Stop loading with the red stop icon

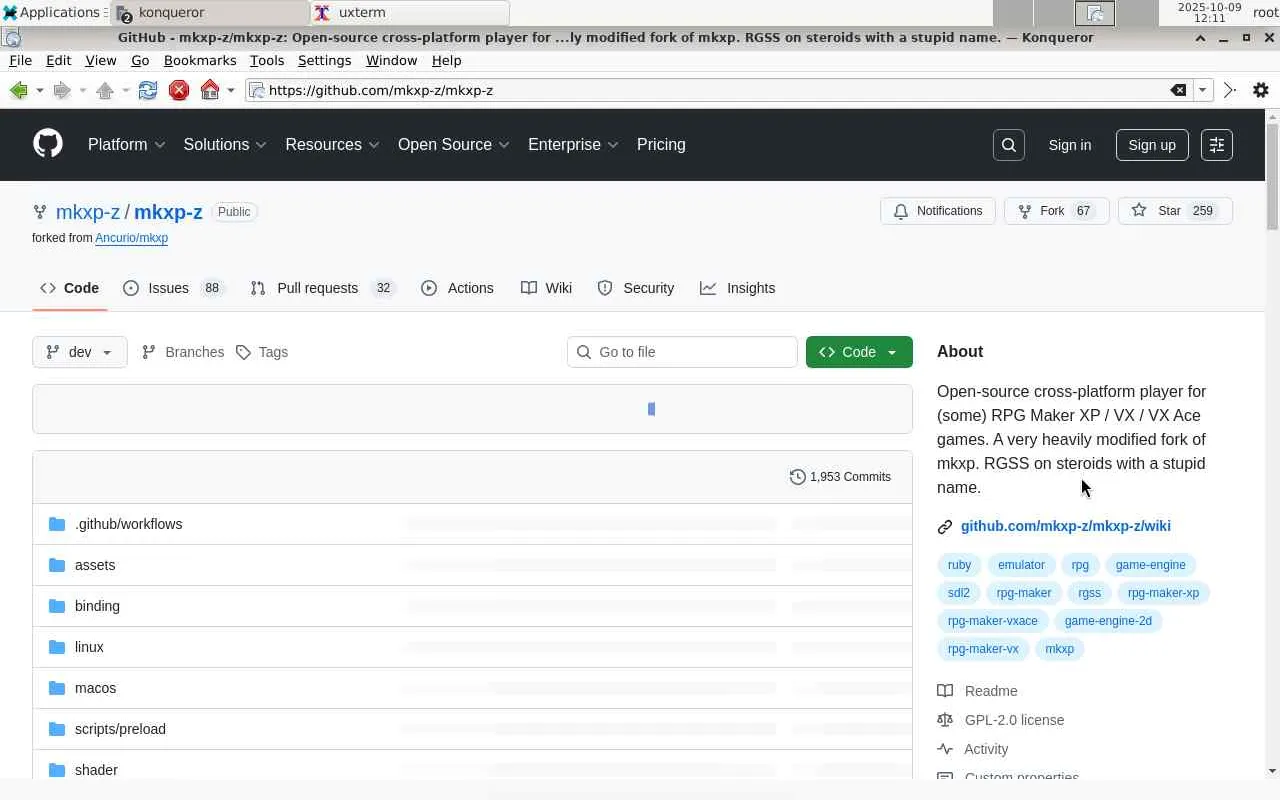click(179, 90)
